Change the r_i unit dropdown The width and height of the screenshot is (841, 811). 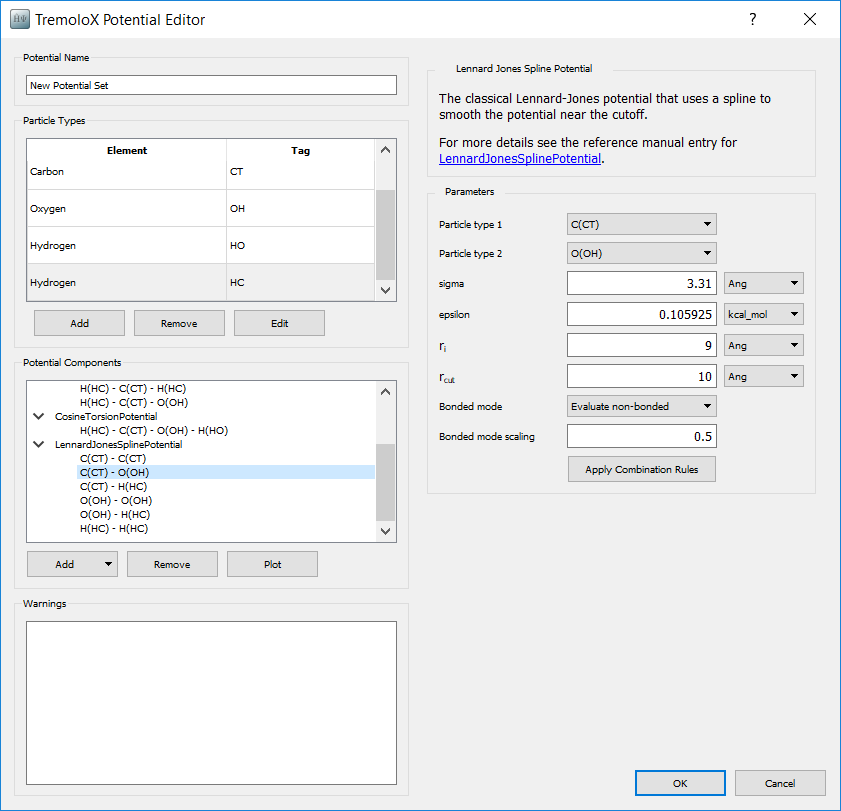click(764, 345)
